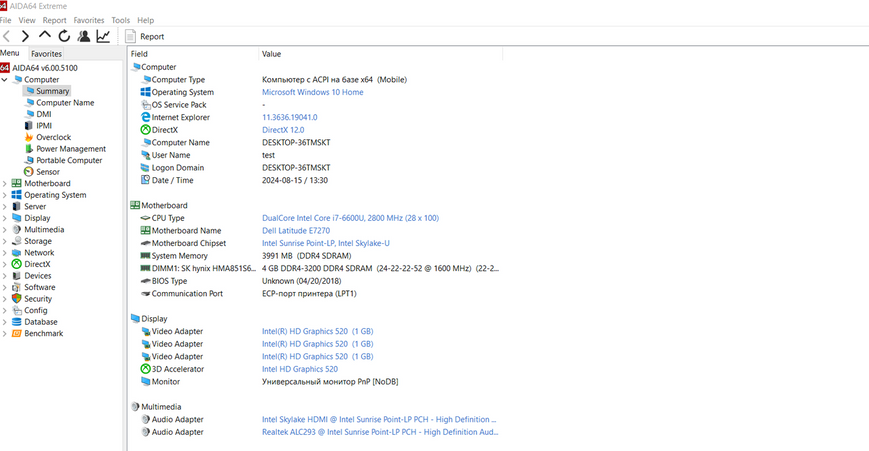Select the DESKTOP-36TMSKT Logon Domain value
The image size is (869, 451).
296,168
